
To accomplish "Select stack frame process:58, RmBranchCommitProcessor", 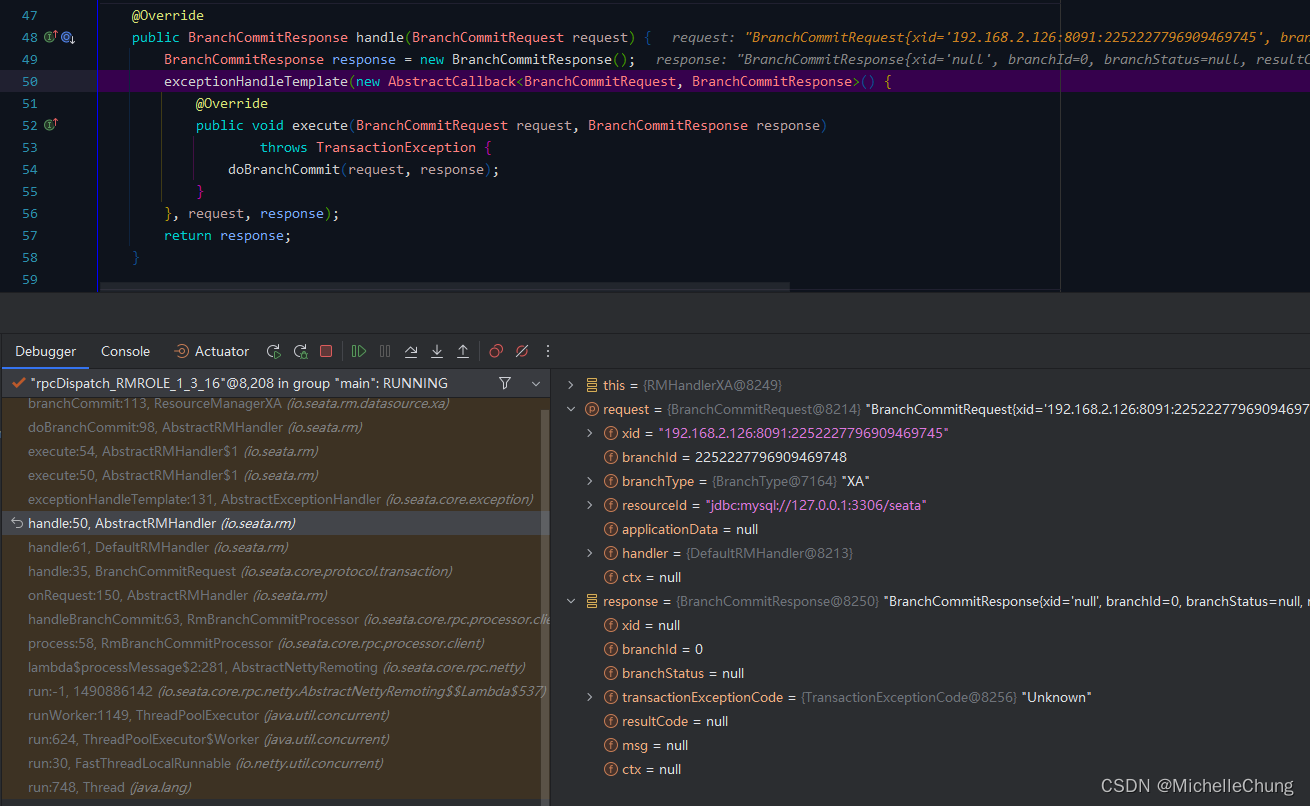I will click(270, 643).
